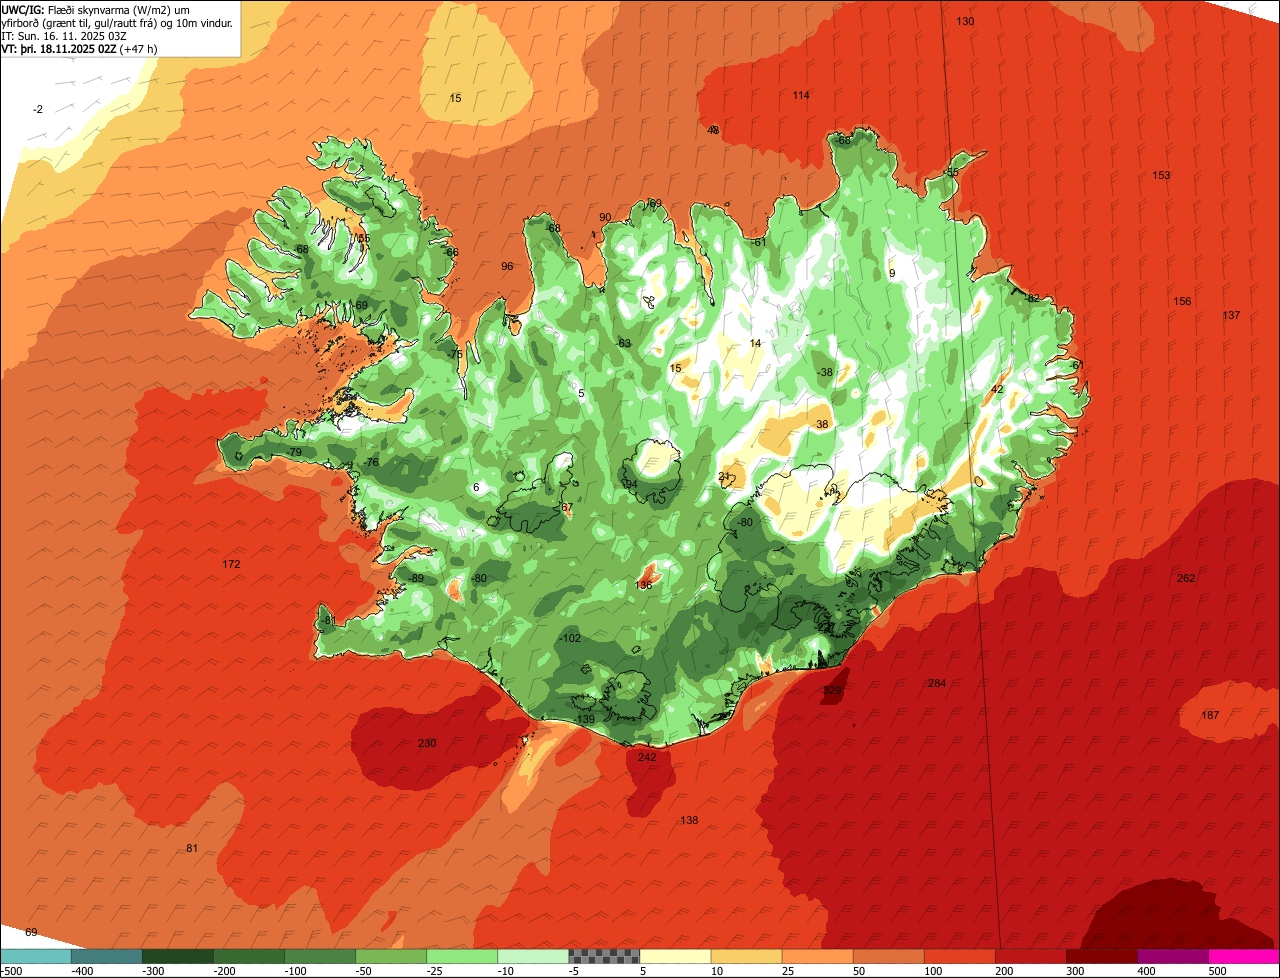The width and height of the screenshot is (1280, 978).
Task: Click the legend label '500'
Action: coord(1217,970)
